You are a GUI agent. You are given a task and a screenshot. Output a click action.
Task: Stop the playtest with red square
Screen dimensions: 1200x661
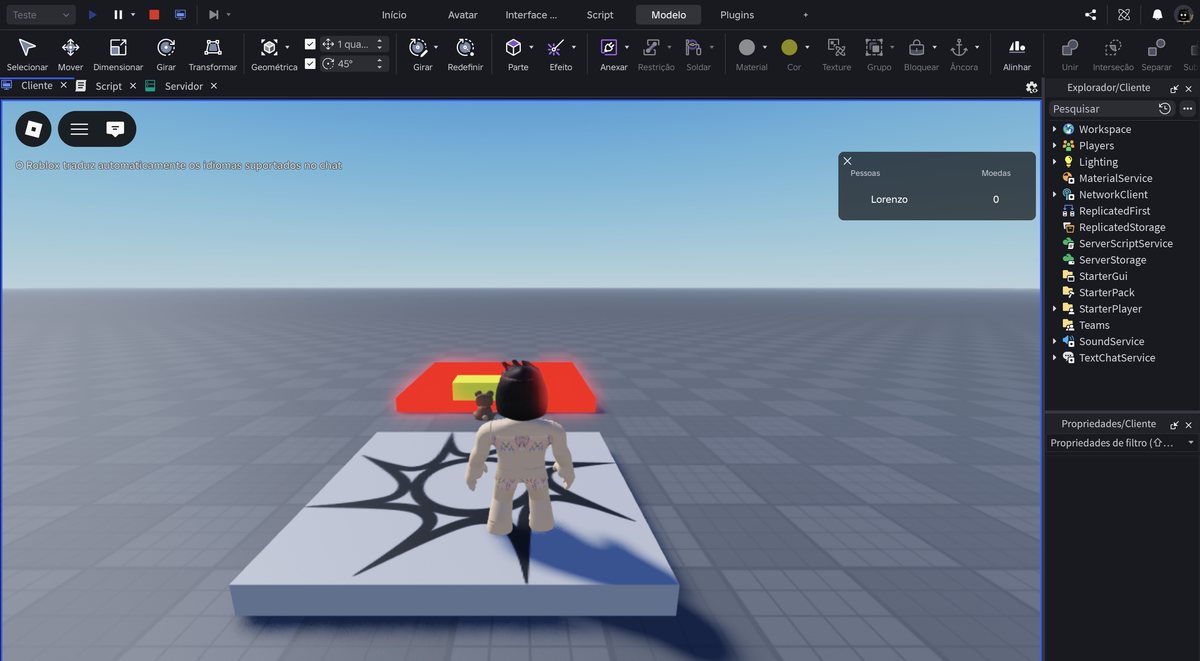coord(154,15)
